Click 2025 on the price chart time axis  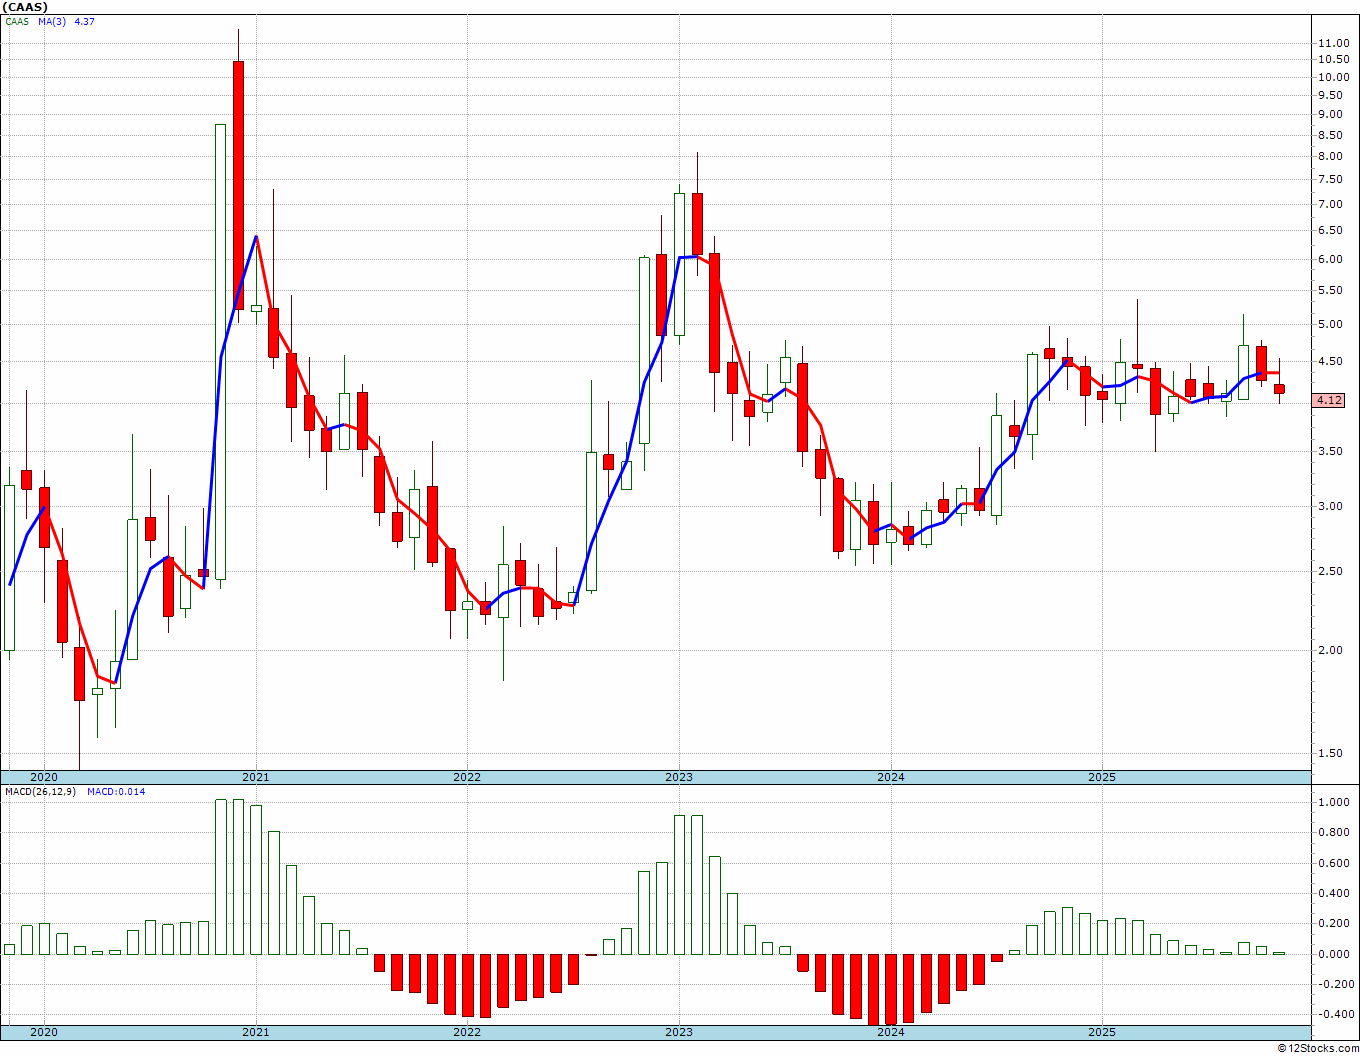pos(1102,777)
